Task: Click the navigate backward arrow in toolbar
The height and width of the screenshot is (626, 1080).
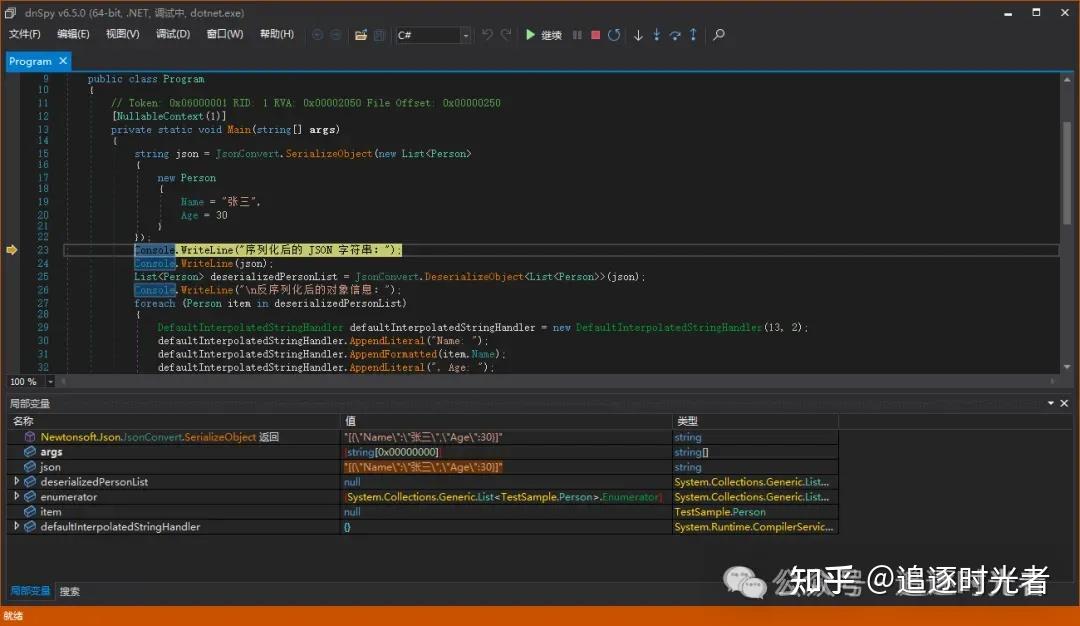Action: click(317, 34)
